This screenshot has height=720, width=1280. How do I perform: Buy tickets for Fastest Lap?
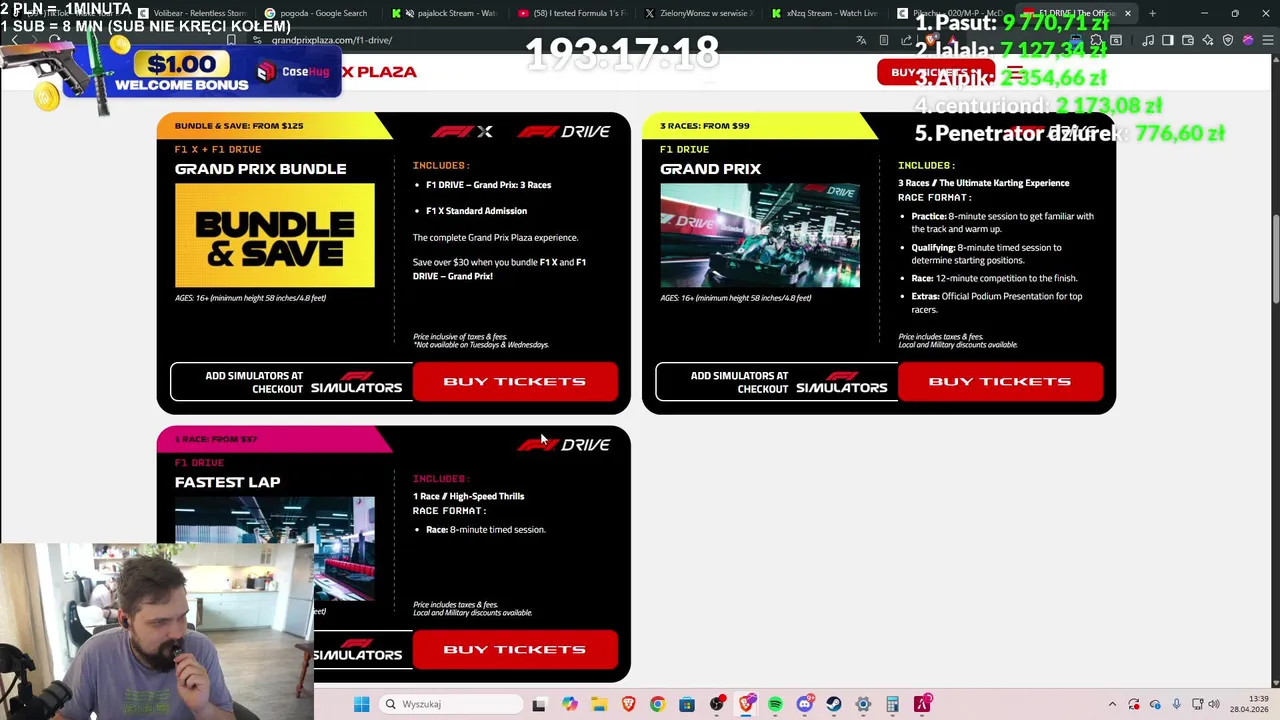pos(515,649)
